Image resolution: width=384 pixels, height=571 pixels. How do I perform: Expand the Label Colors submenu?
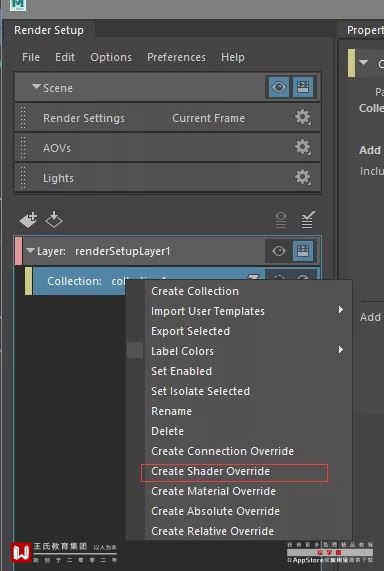tap(341, 350)
